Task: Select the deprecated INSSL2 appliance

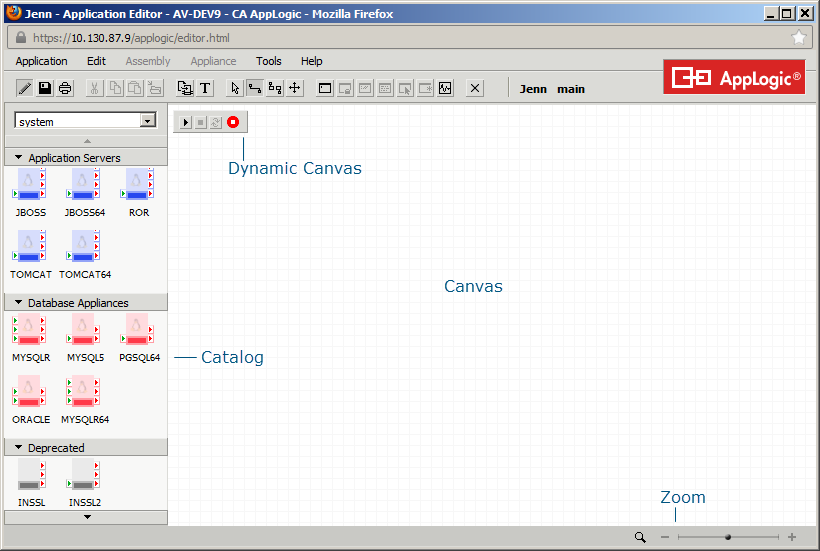Action: click(x=83, y=475)
